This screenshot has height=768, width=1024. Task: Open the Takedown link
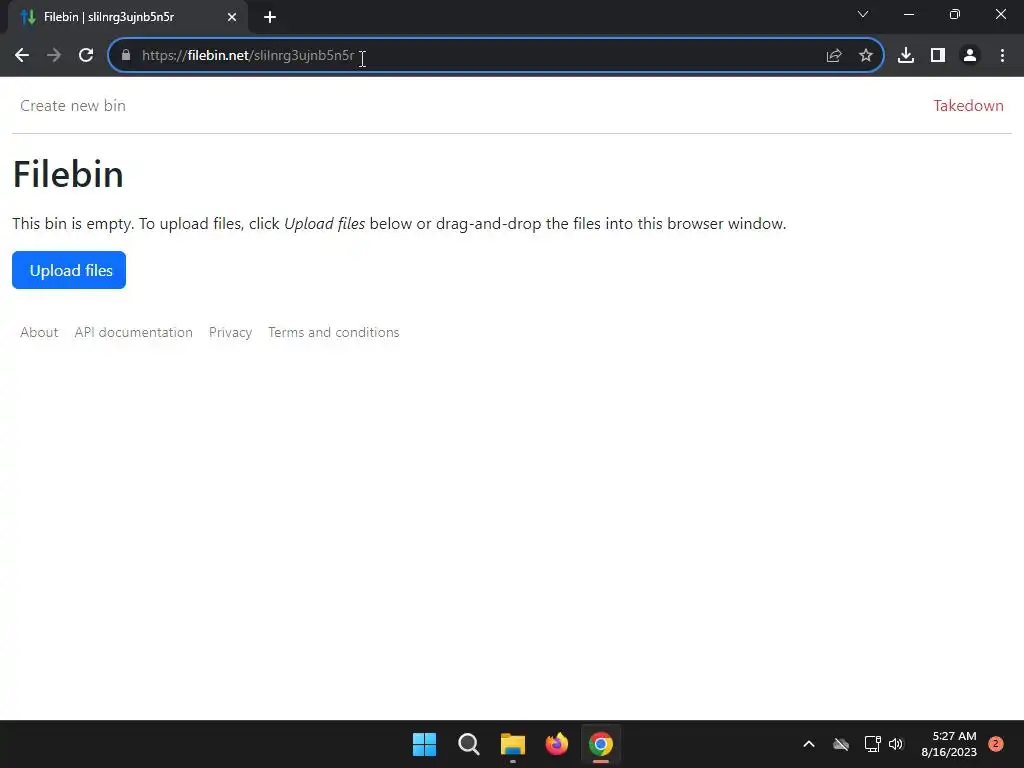pos(968,106)
